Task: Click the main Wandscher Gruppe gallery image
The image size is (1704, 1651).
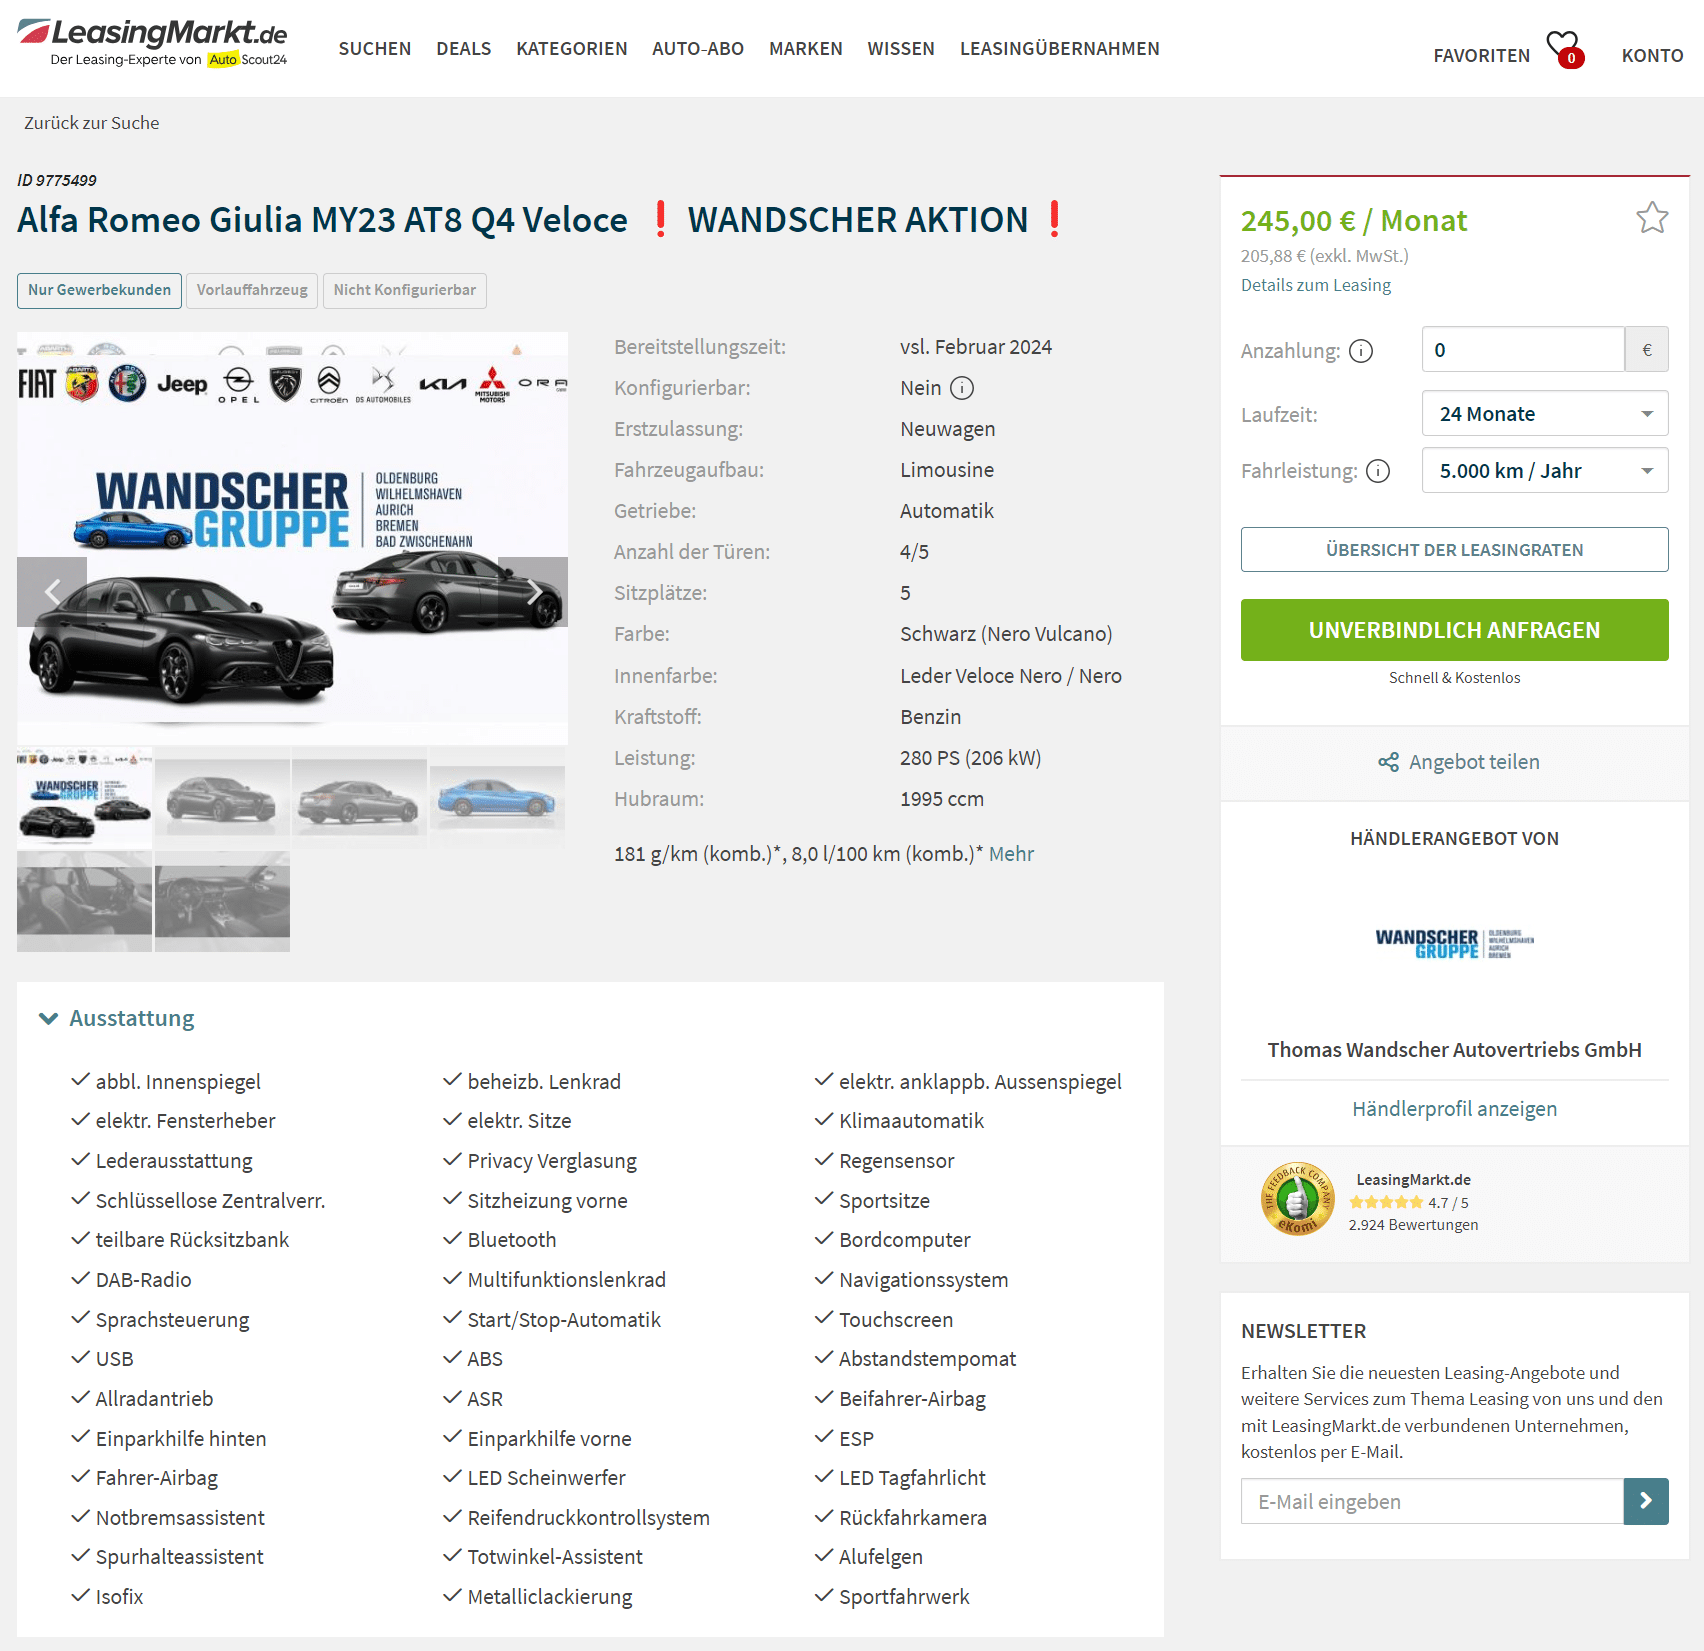Action: coord(292,538)
